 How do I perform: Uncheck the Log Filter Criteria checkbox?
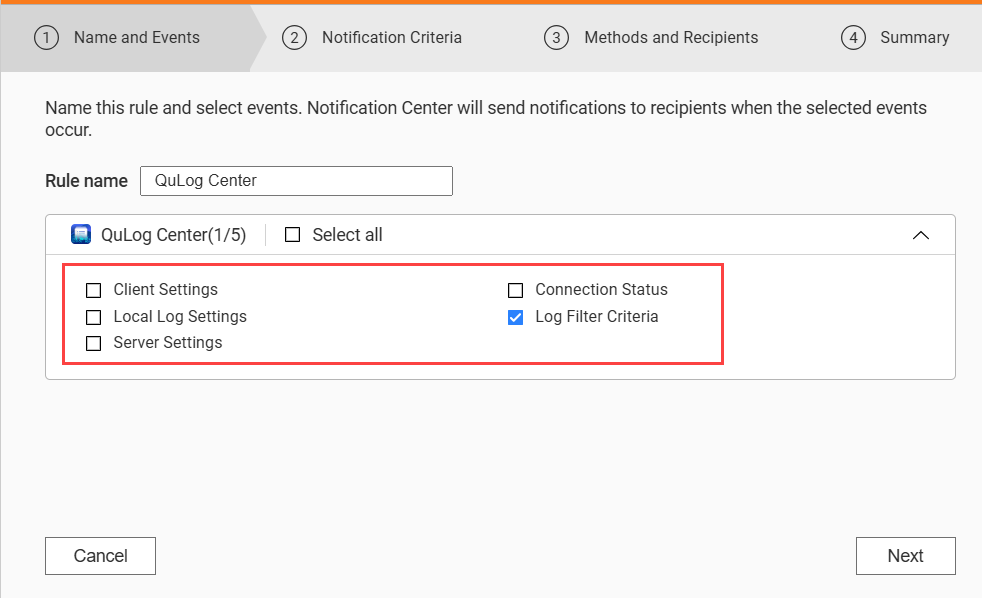pos(516,317)
